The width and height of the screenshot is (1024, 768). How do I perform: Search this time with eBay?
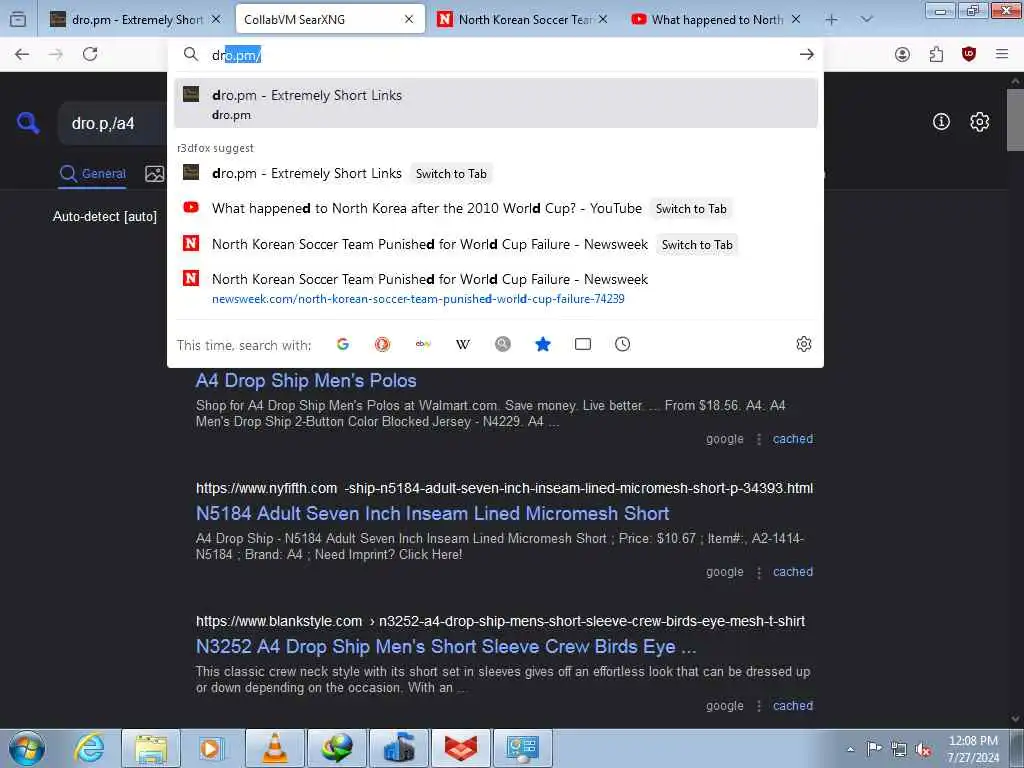pos(423,344)
